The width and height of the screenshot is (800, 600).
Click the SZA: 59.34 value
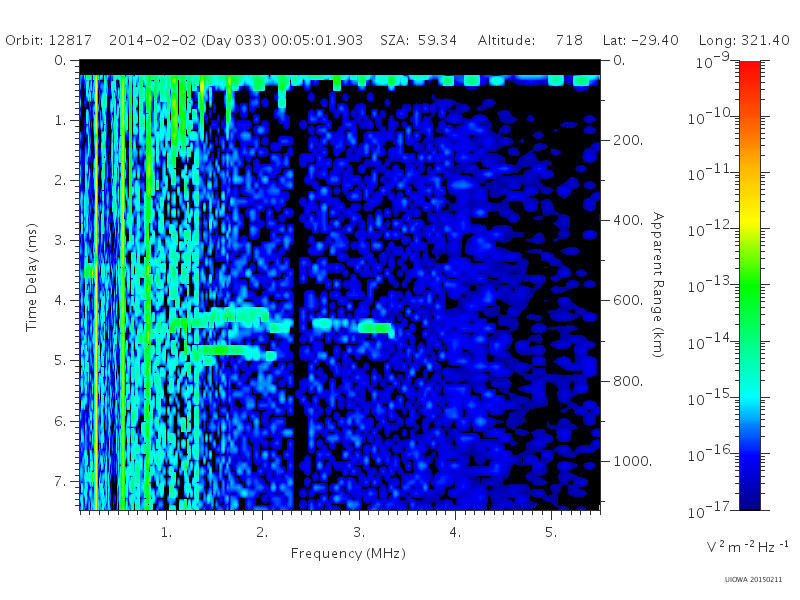(x=418, y=40)
